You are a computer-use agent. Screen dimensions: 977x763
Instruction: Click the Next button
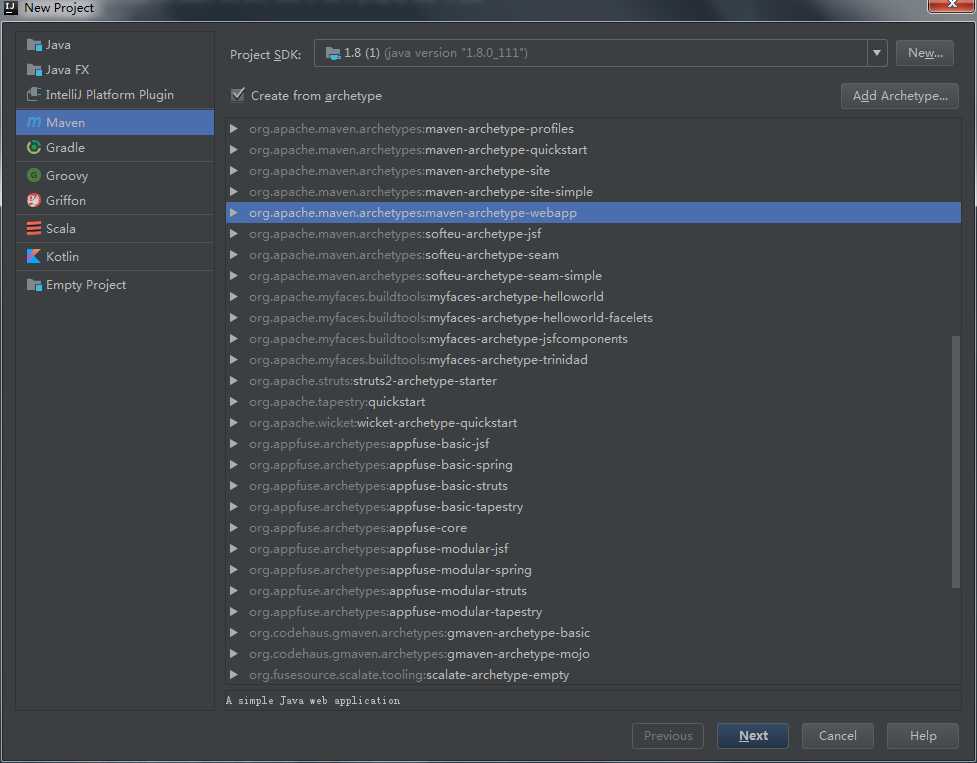[x=753, y=736]
